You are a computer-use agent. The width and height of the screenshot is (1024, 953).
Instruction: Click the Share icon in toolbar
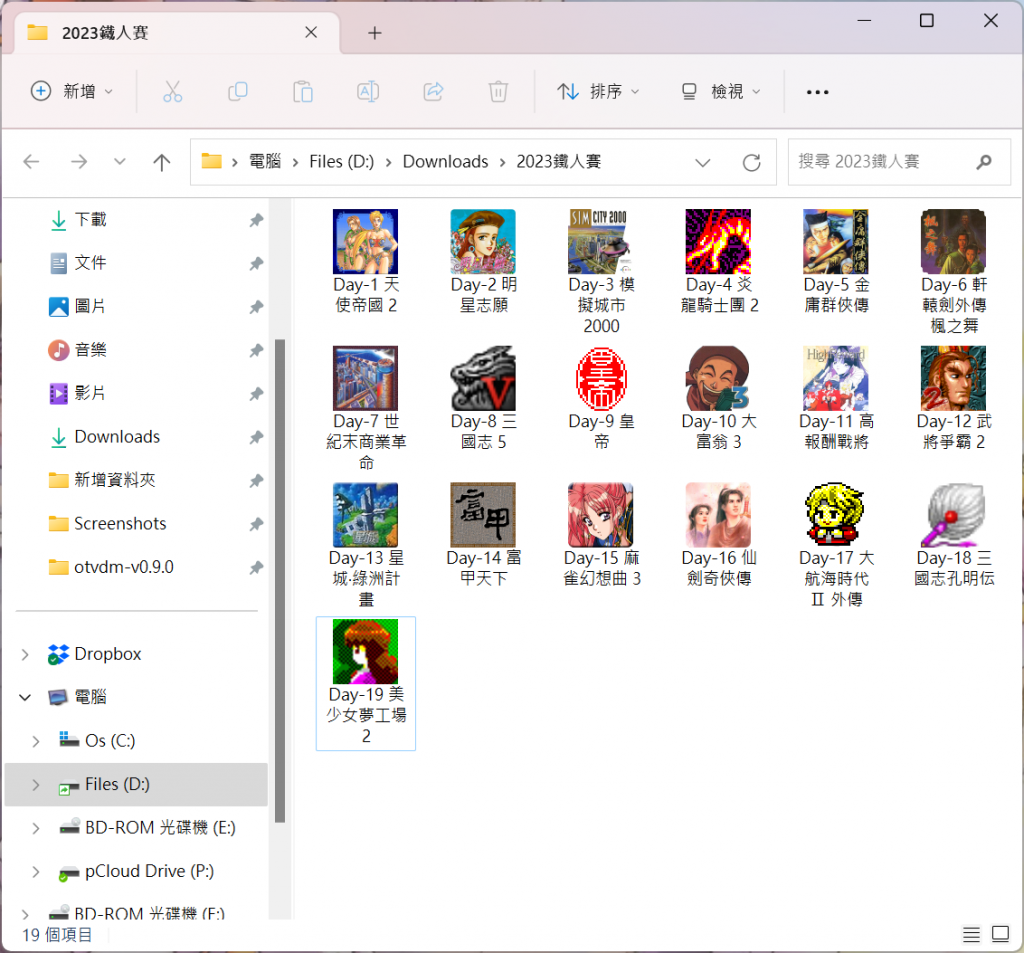coord(434,91)
